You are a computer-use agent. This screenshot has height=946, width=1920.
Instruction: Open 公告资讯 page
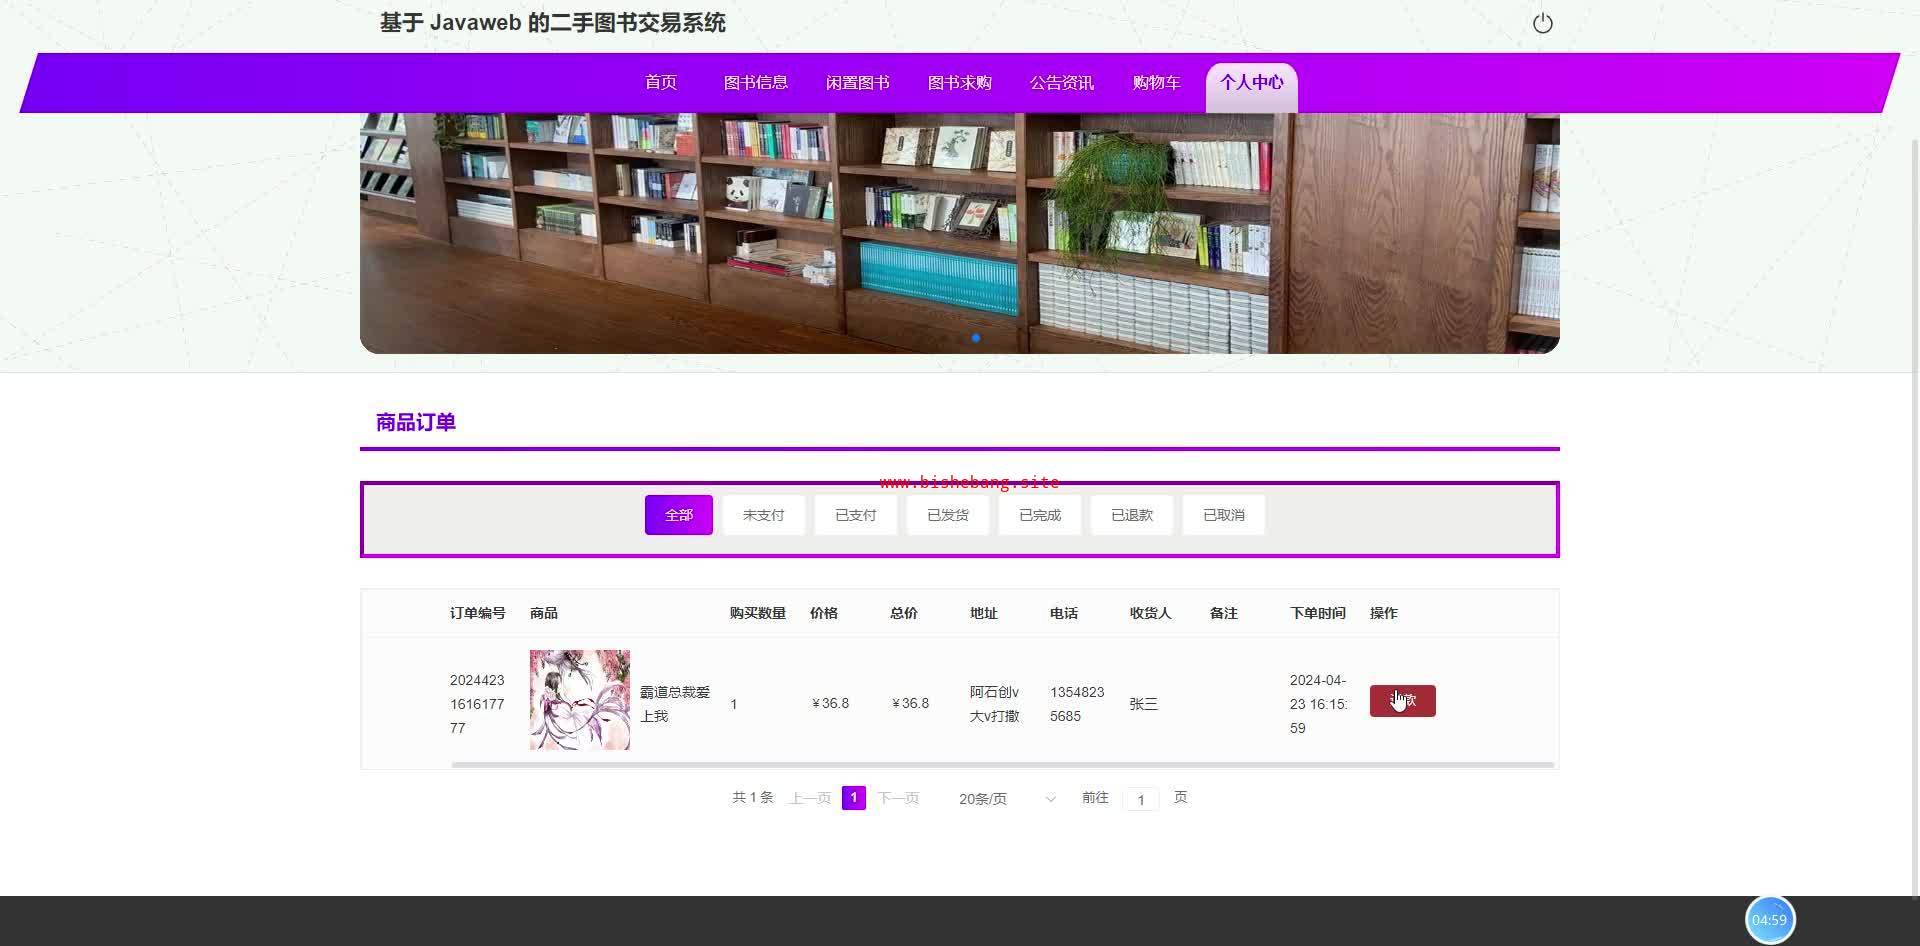point(1062,83)
